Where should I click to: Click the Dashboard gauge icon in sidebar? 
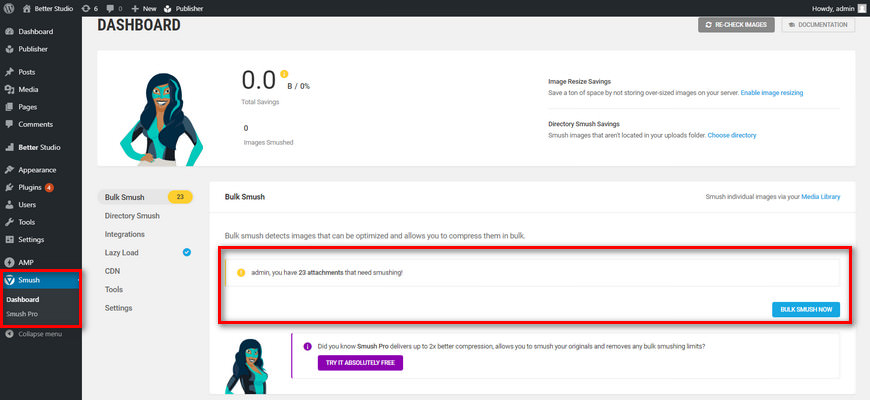click(x=9, y=32)
